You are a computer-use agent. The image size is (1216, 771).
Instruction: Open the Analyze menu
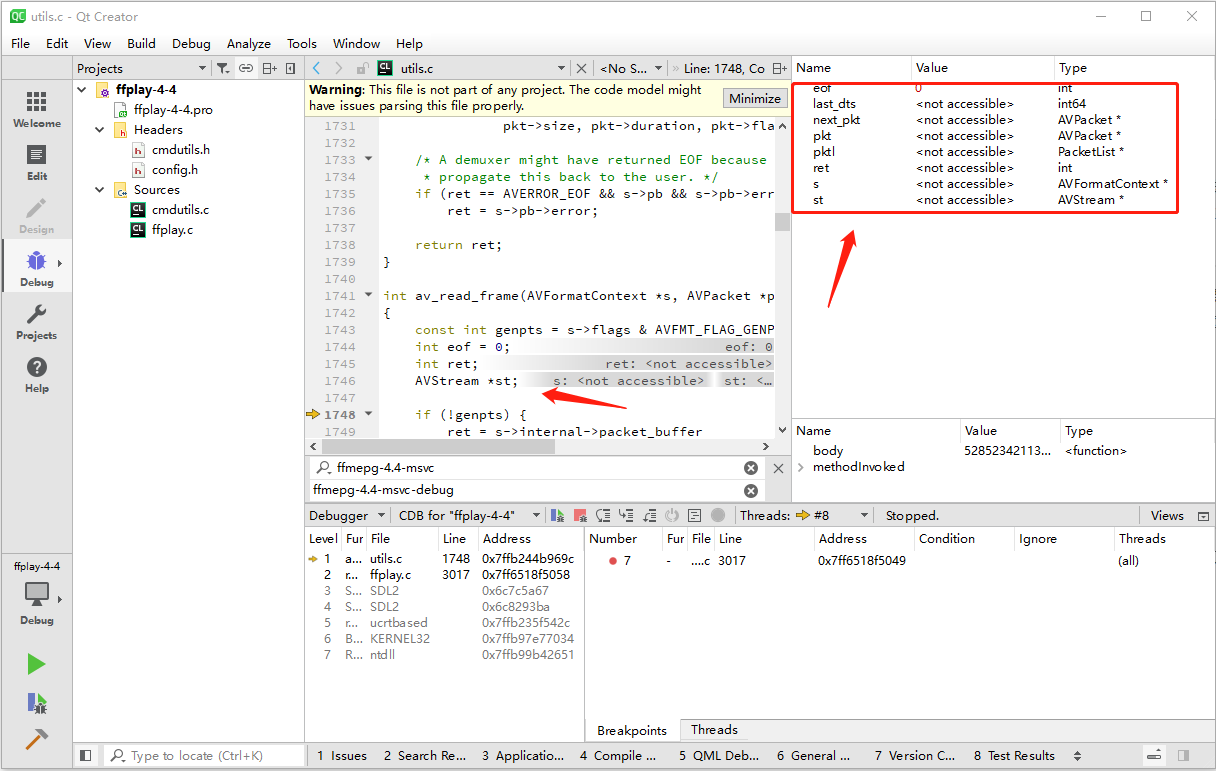tap(248, 43)
